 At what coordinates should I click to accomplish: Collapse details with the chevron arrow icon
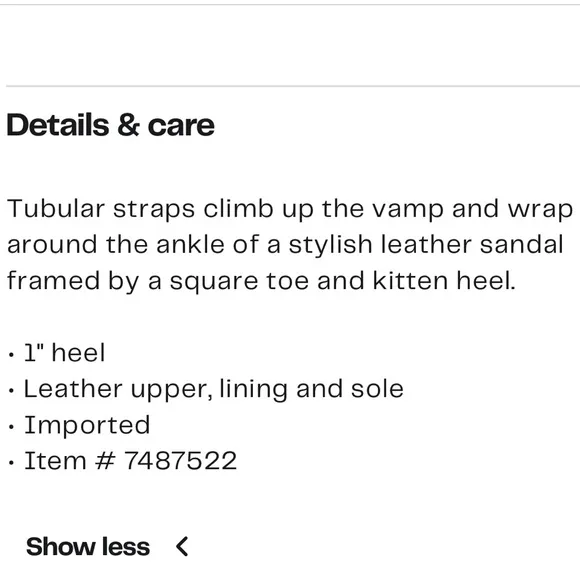tap(182, 546)
